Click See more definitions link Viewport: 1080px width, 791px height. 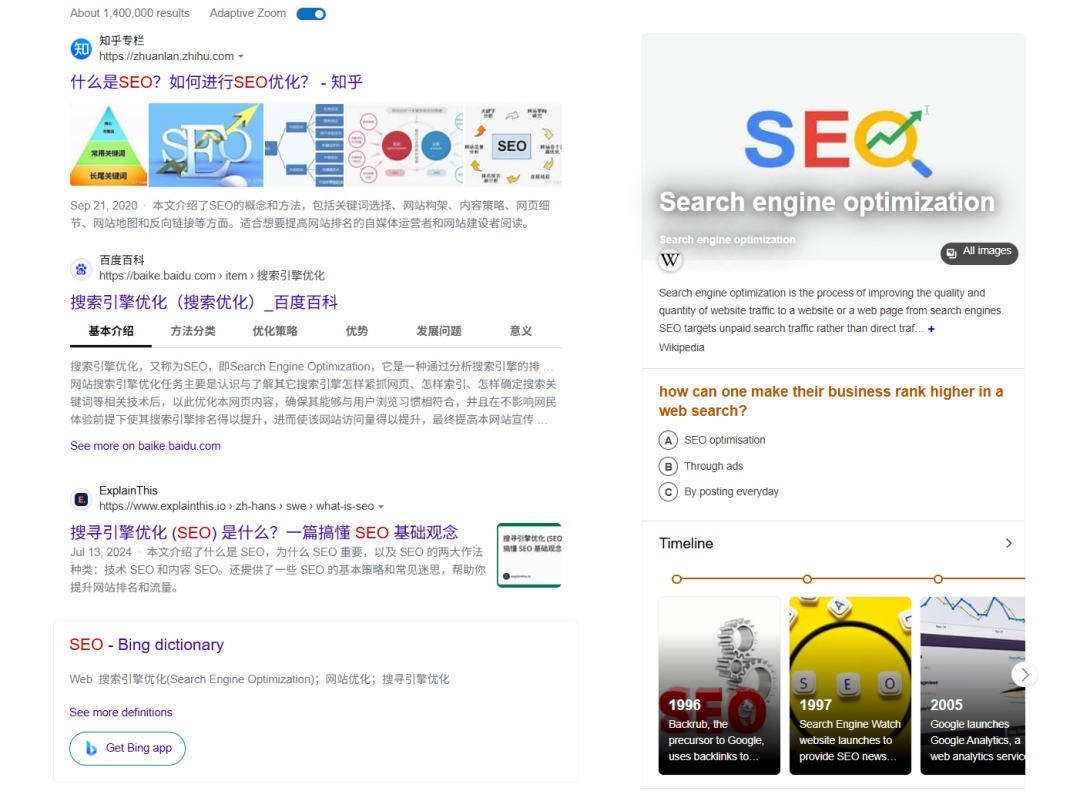[121, 712]
